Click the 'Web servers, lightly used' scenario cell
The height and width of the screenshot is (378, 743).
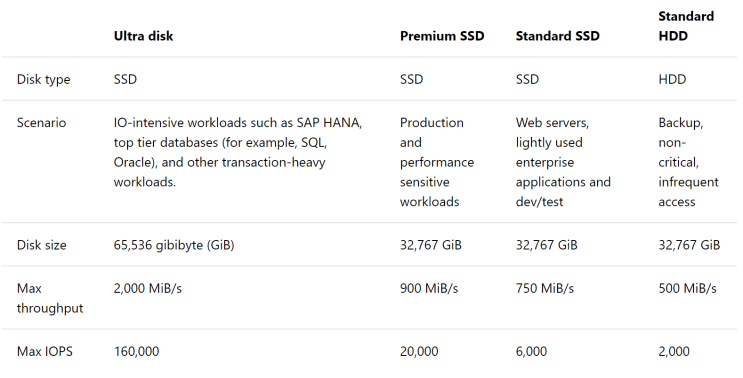(563, 162)
